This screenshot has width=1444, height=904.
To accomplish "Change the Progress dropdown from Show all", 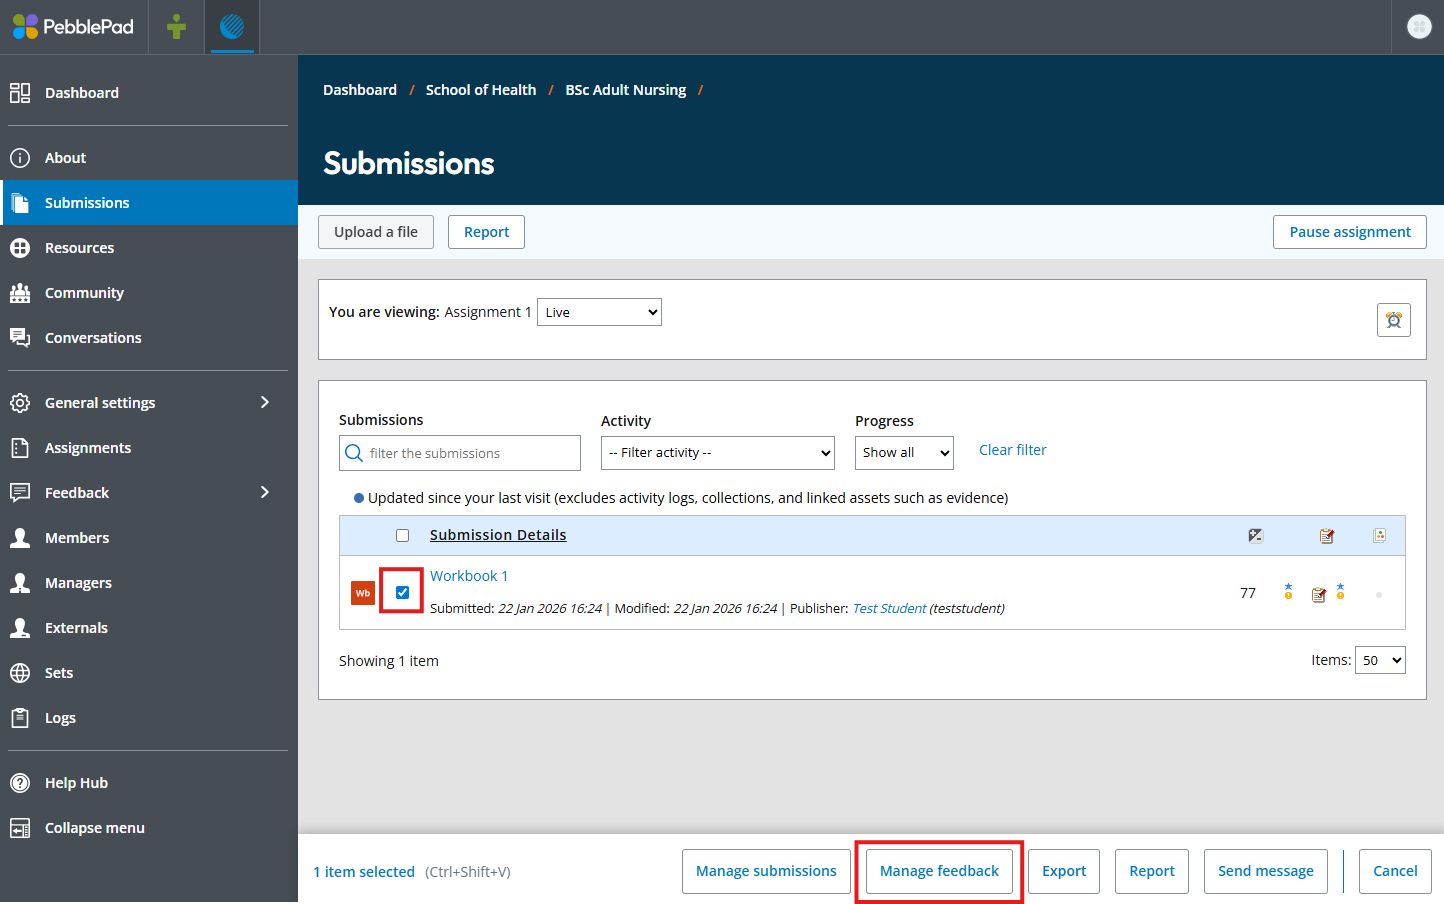I will [x=904, y=452].
